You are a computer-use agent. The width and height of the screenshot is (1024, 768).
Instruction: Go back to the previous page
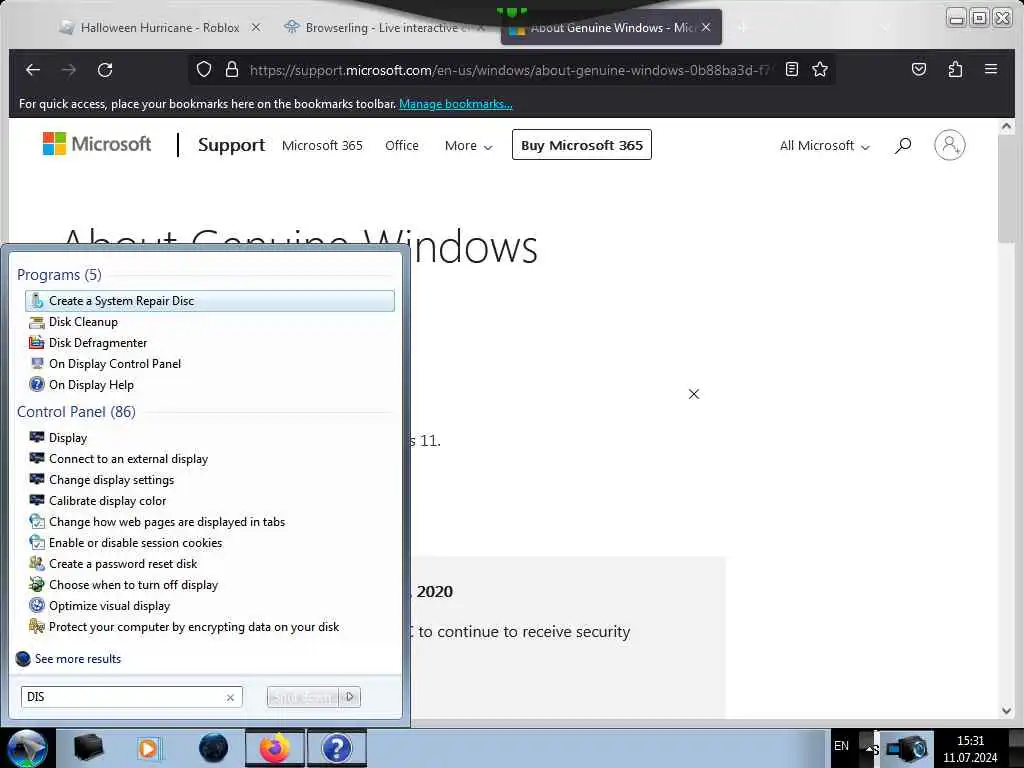point(33,70)
